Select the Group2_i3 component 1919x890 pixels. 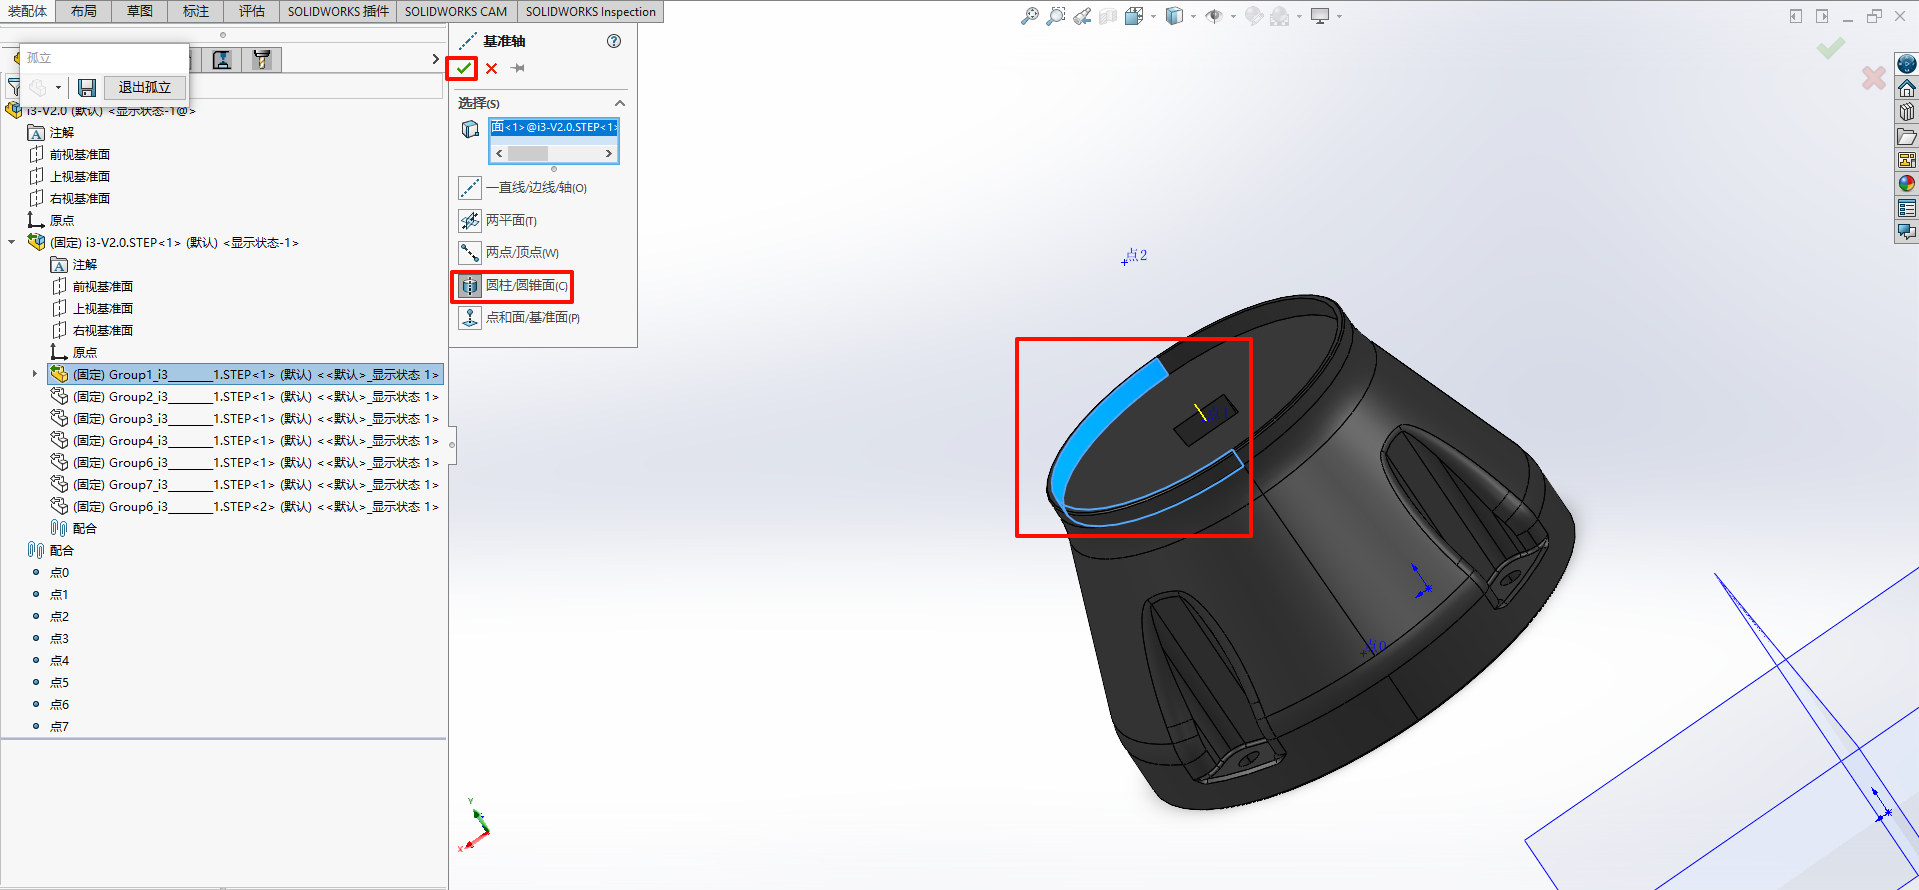[245, 397]
